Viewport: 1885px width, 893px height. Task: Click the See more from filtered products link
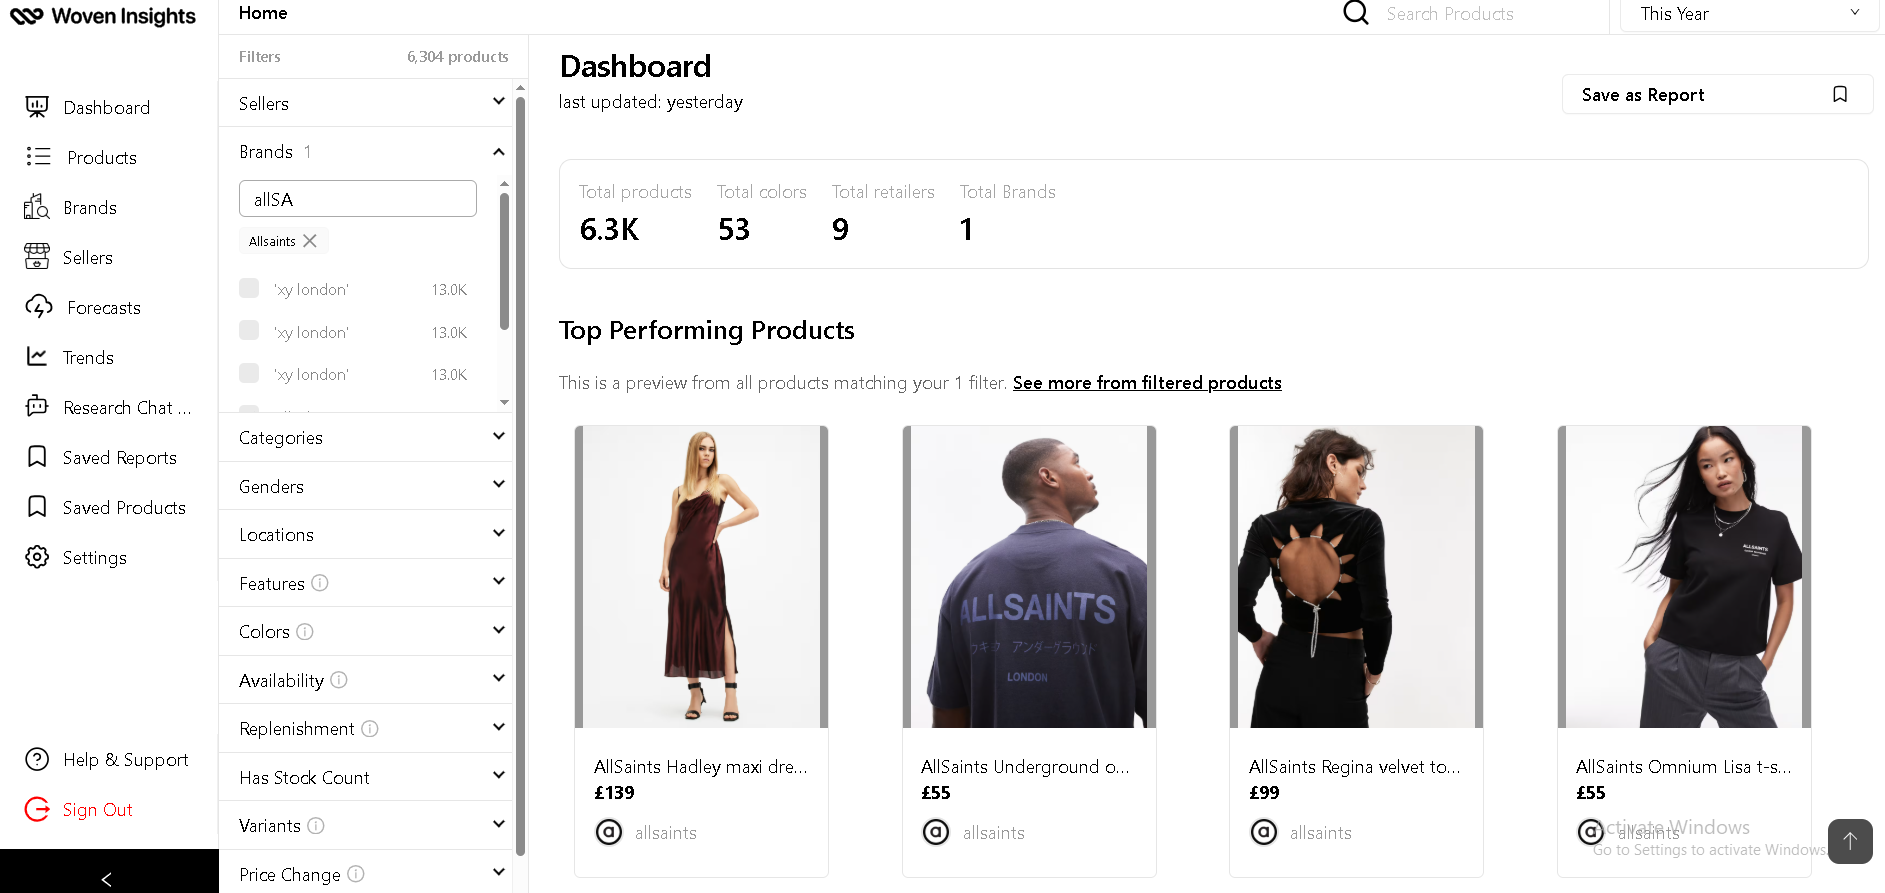coord(1146,383)
